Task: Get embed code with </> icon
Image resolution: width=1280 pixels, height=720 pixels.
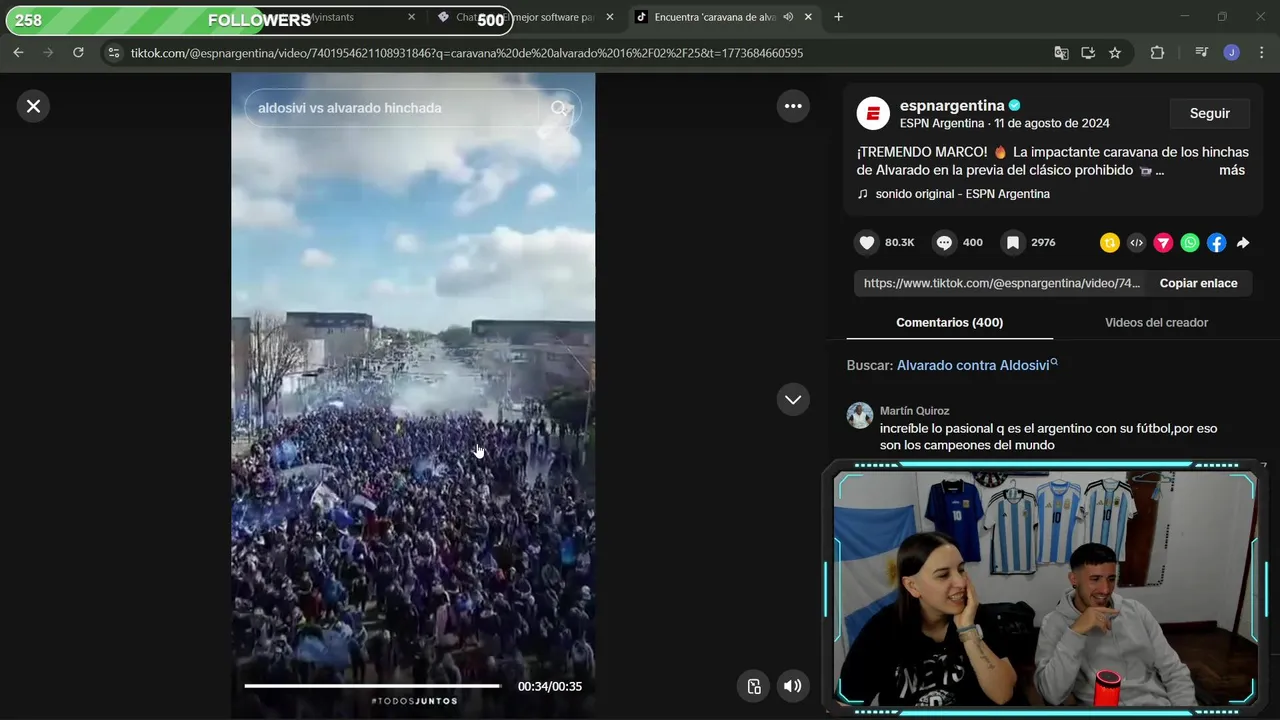Action: [x=1136, y=242]
